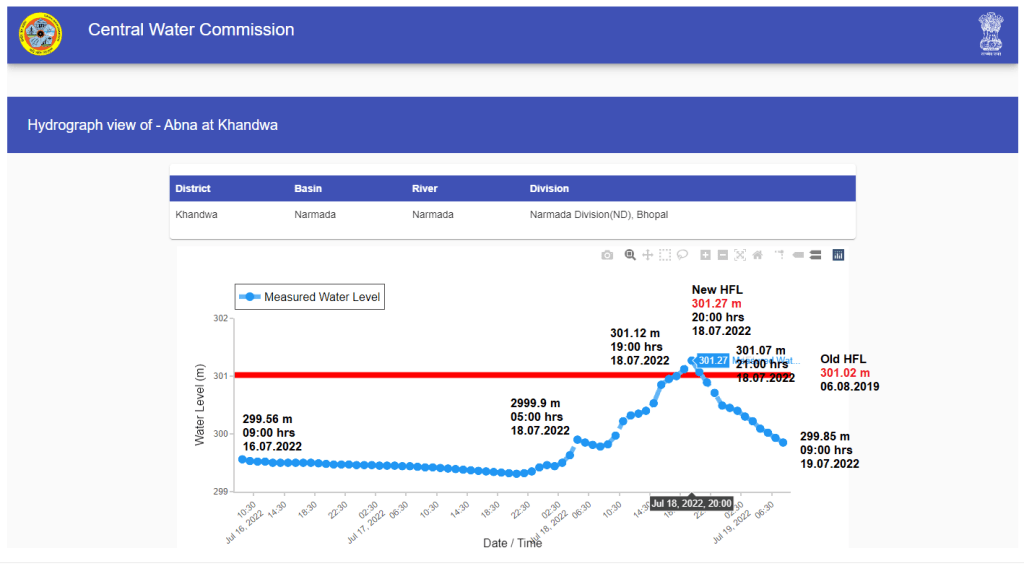The height and width of the screenshot is (566, 1024).
Task: Download plot as PNG camera icon
Action: 607,255
